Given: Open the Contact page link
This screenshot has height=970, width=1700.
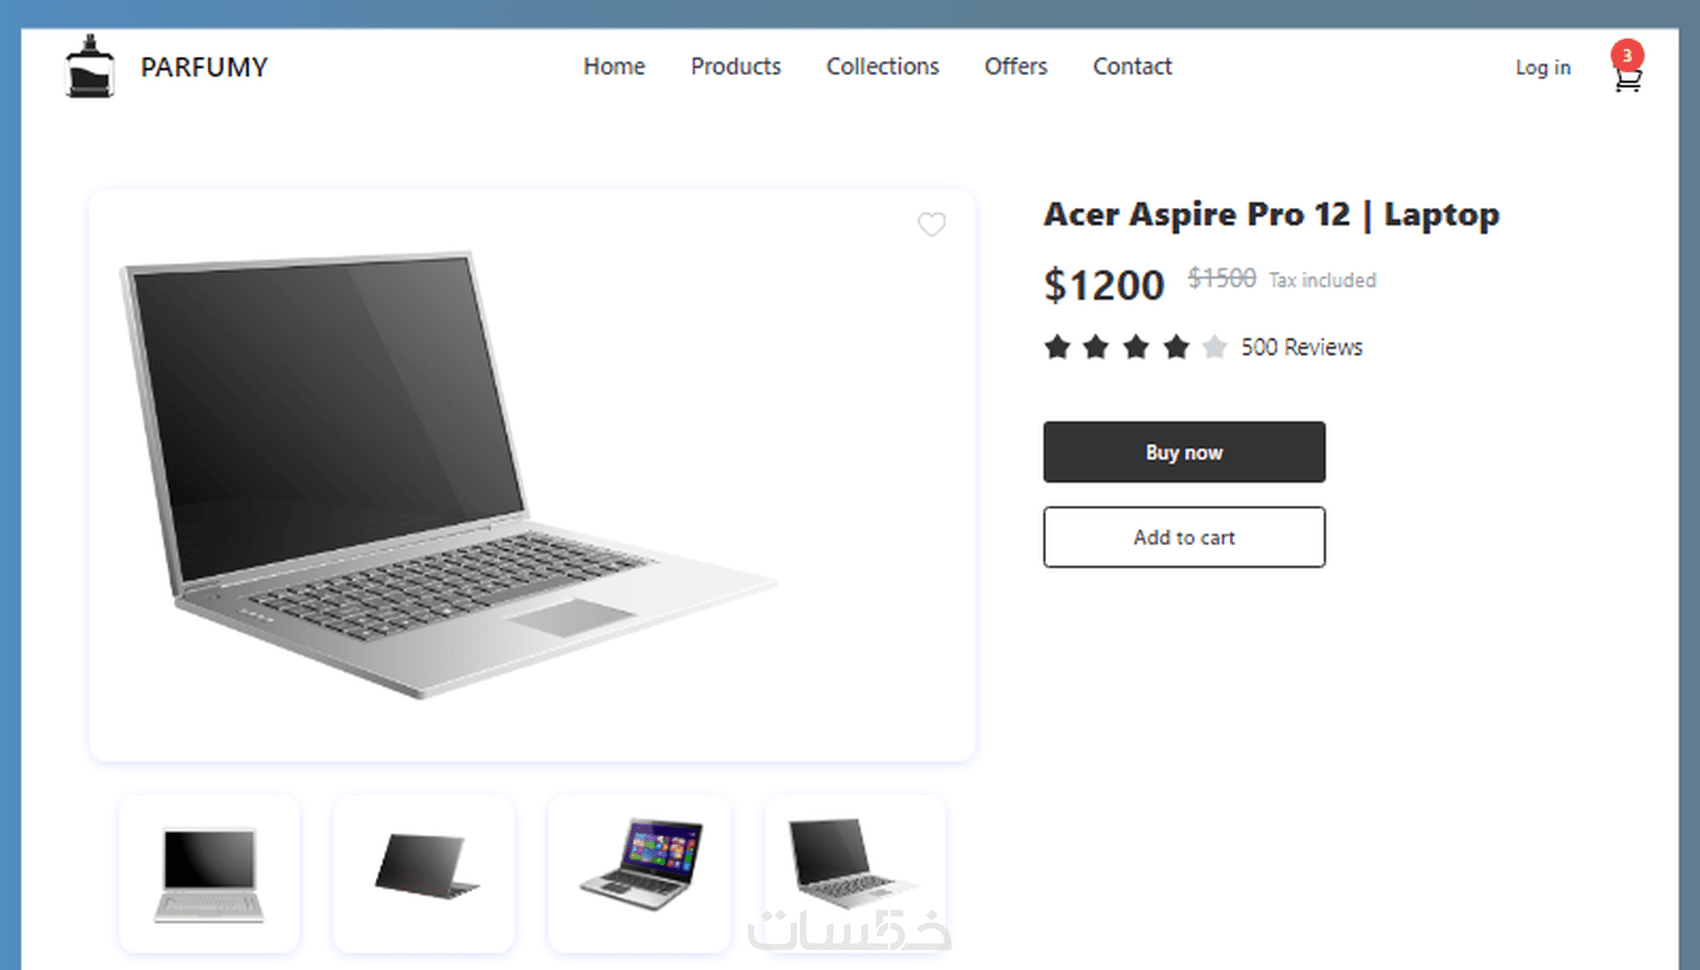Looking at the screenshot, I should click(x=1132, y=66).
